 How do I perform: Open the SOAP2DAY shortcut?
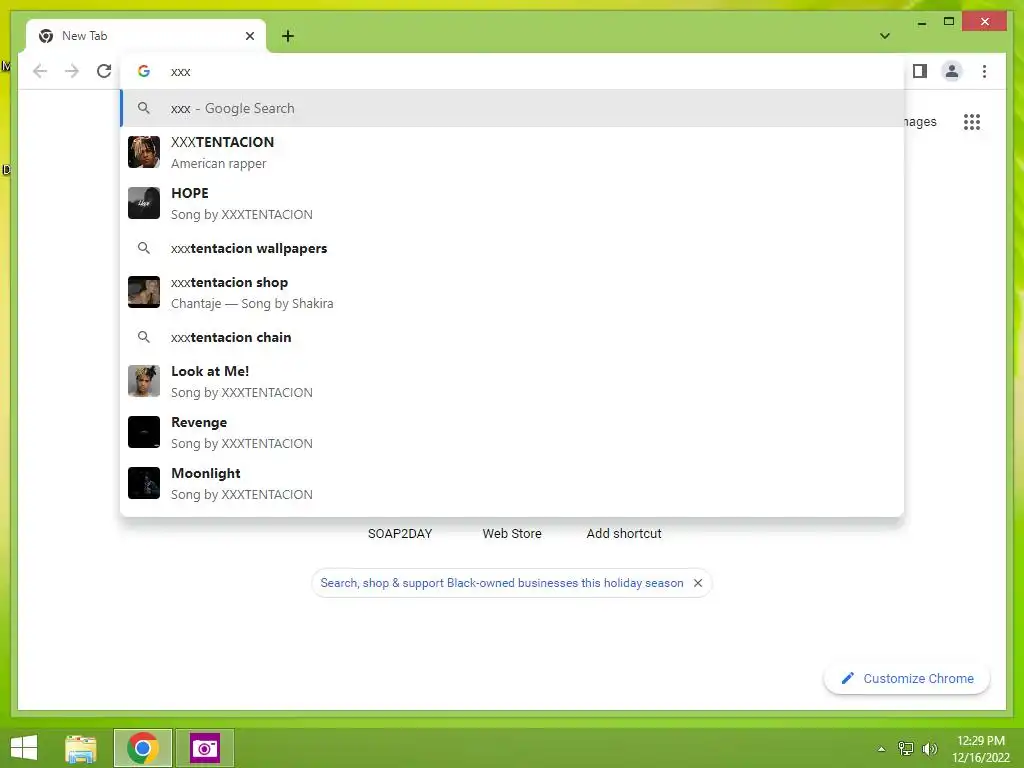coord(400,534)
